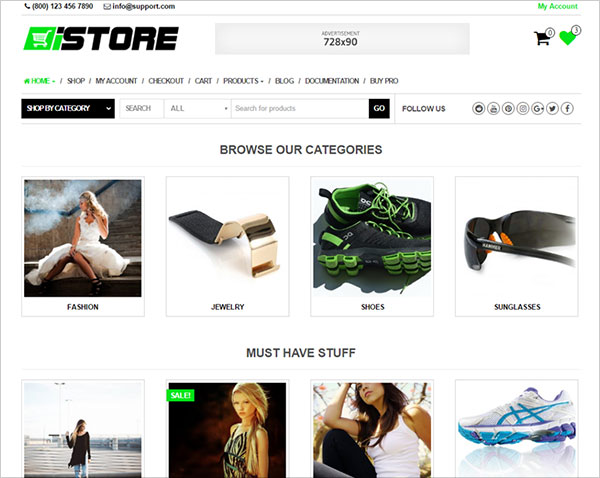Image resolution: width=600 pixels, height=478 pixels.
Task: View wishlist via green heart icon
Action: click(x=567, y=38)
